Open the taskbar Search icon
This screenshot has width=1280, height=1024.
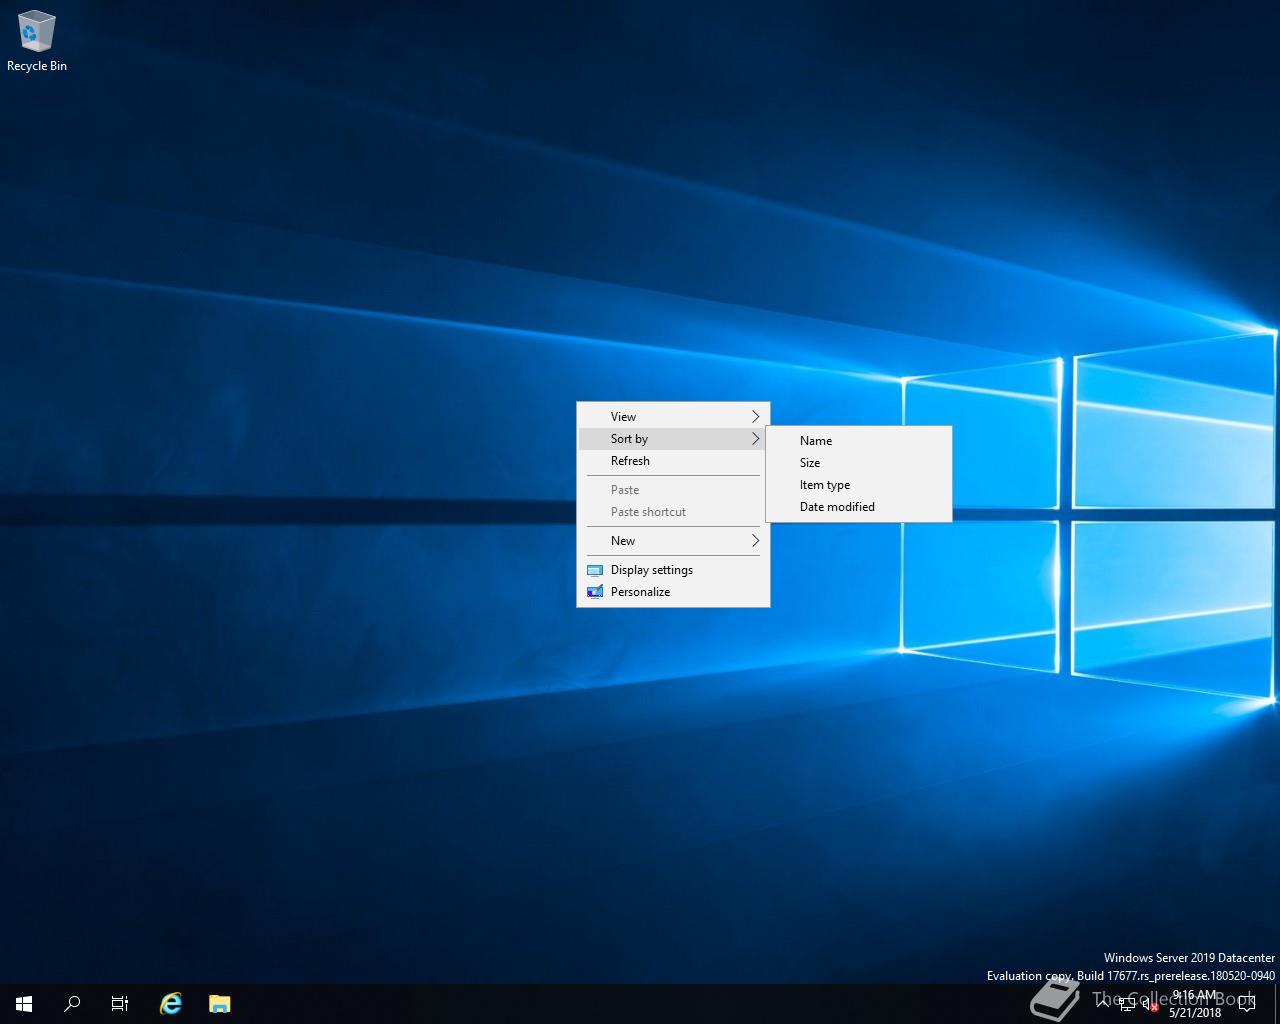click(72, 1003)
